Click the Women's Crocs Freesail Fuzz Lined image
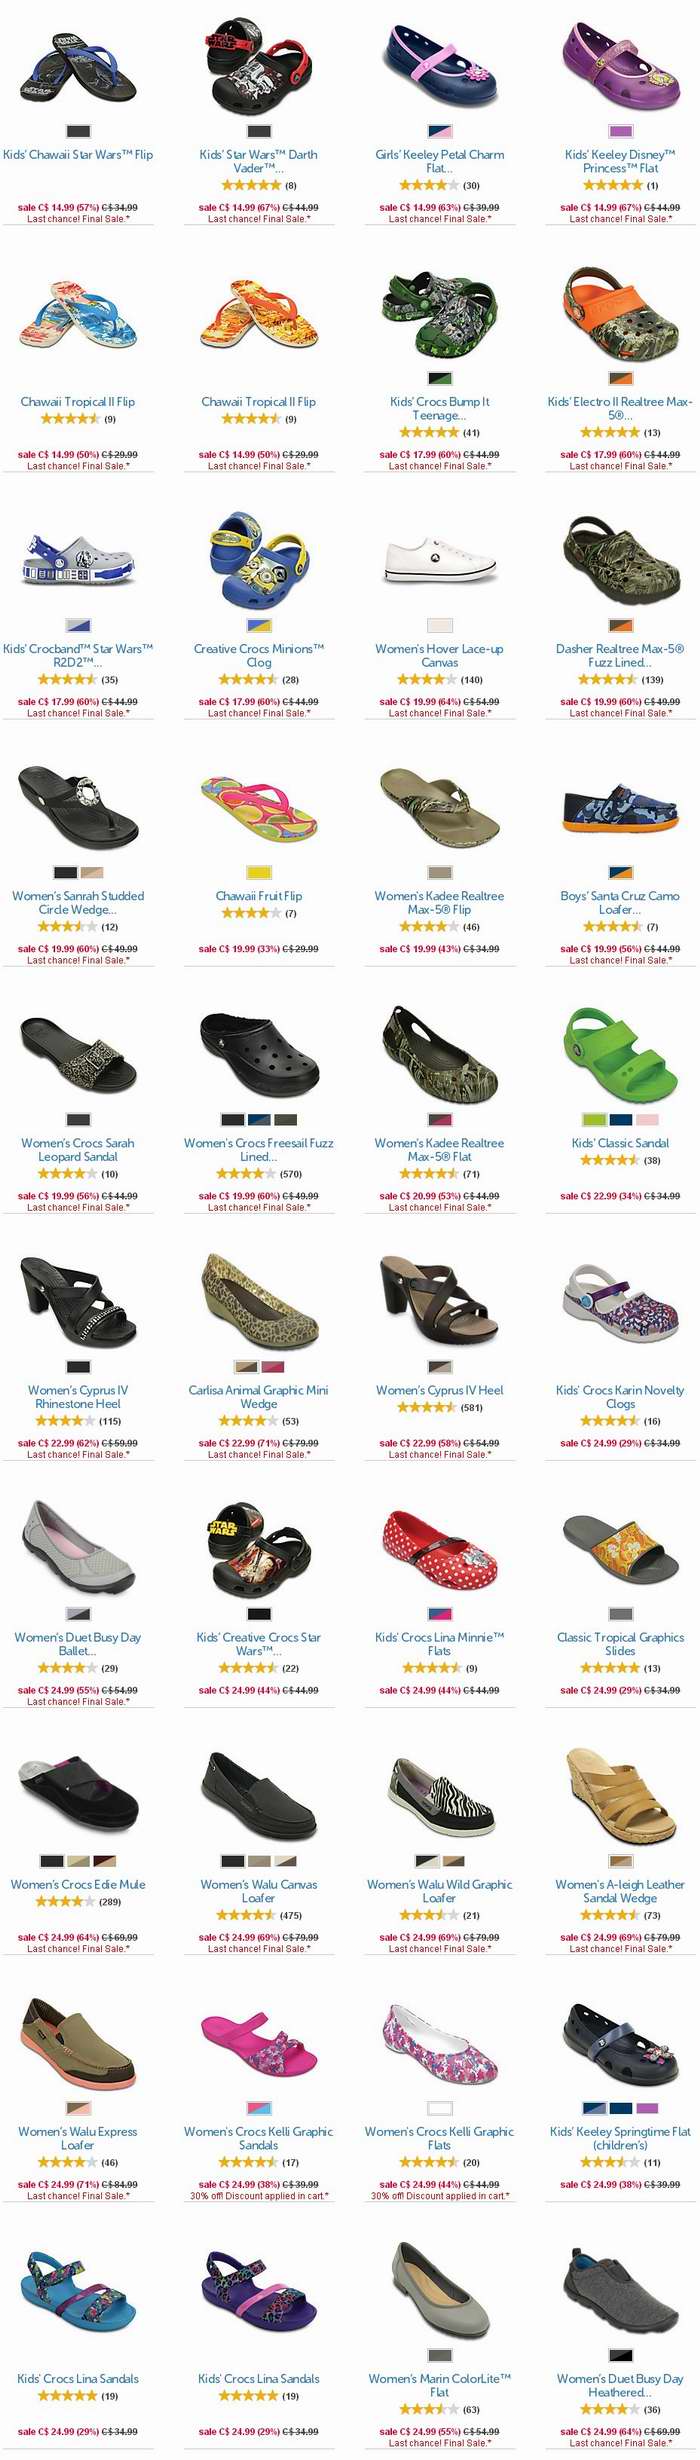Image resolution: width=700 pixels, height=2460 pixels. (x=259, y=1053)
